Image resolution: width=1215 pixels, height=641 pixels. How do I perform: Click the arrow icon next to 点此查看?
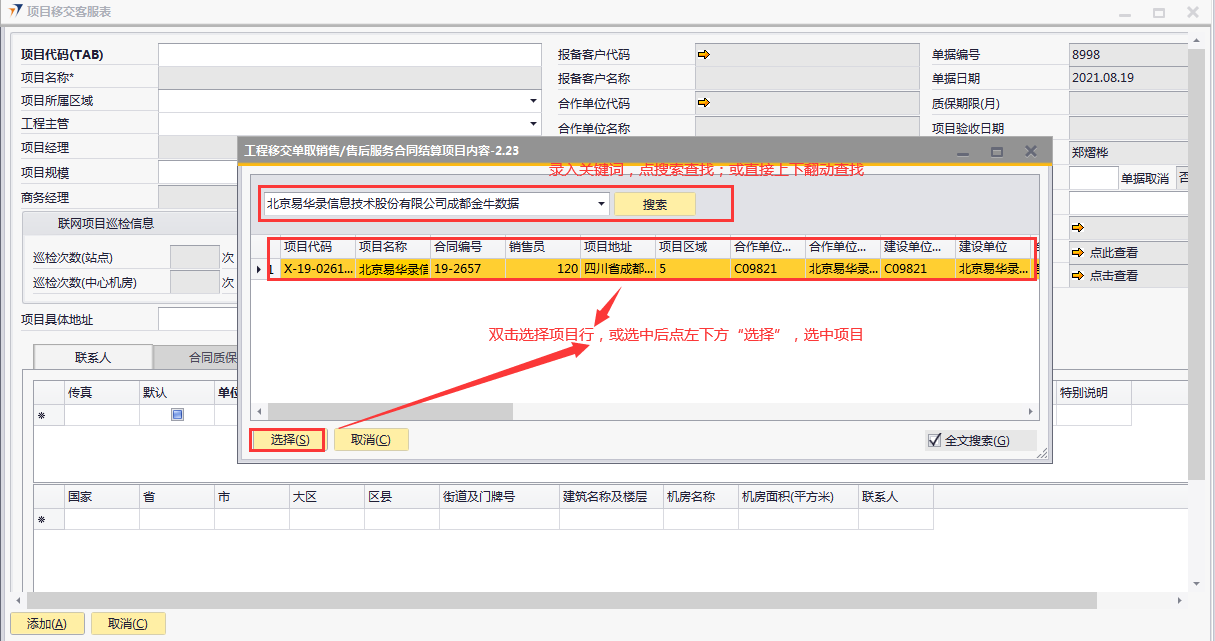(x=1078, y=252)
